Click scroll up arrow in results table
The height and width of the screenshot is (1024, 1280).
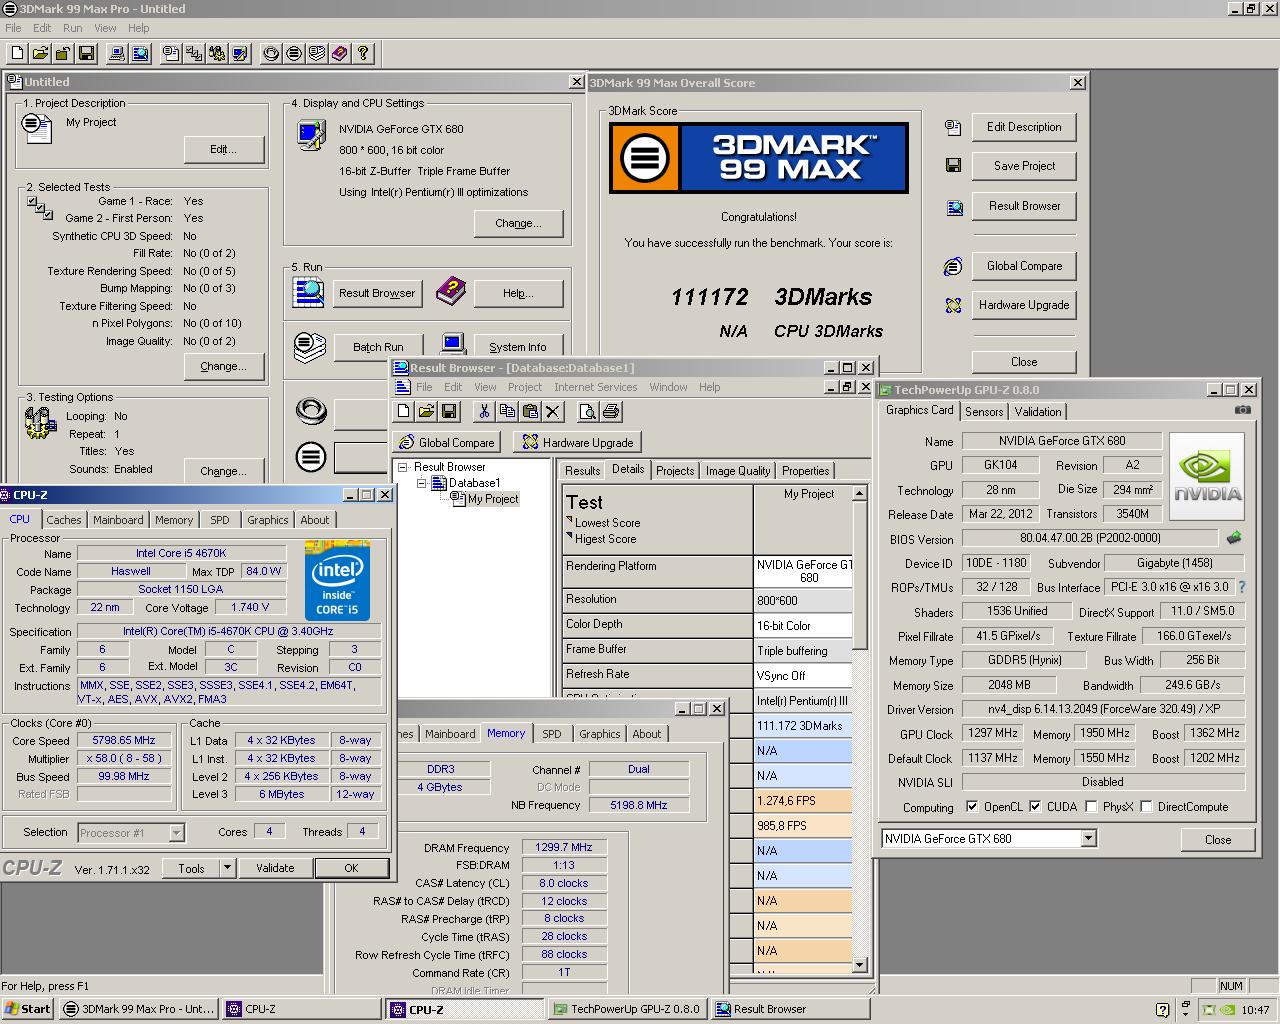pyautogui.click(x=859, y=494)
